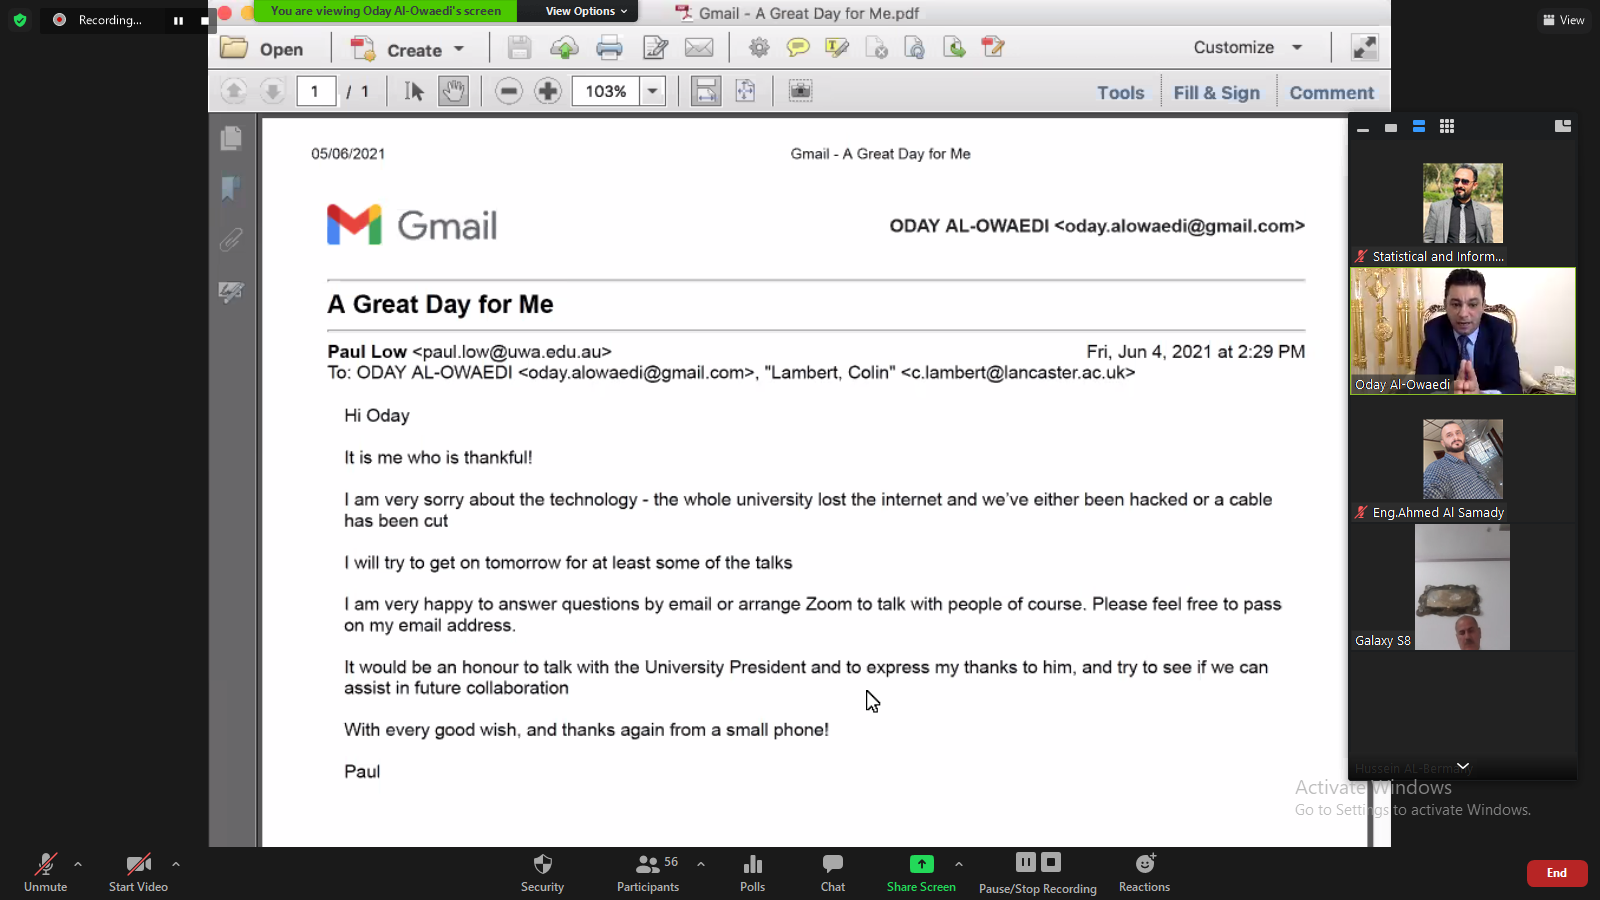Click the zoom in plus button
1600x900 pixels.
(547, 91)
